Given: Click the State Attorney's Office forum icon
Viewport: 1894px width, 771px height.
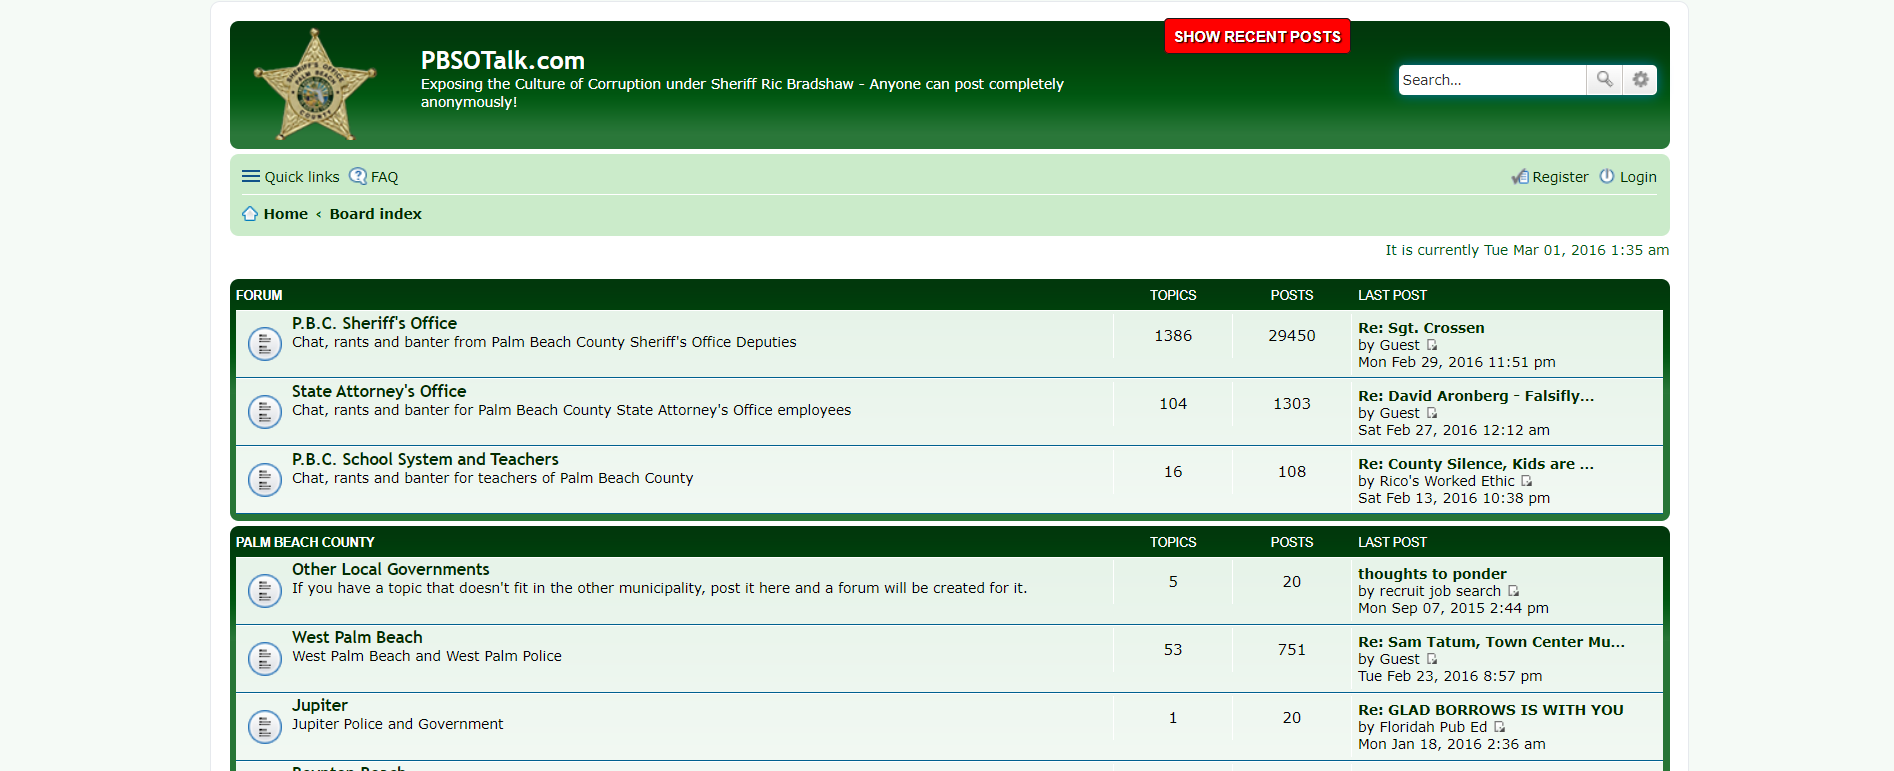Looking at the screenshot, I should point(264,412).
